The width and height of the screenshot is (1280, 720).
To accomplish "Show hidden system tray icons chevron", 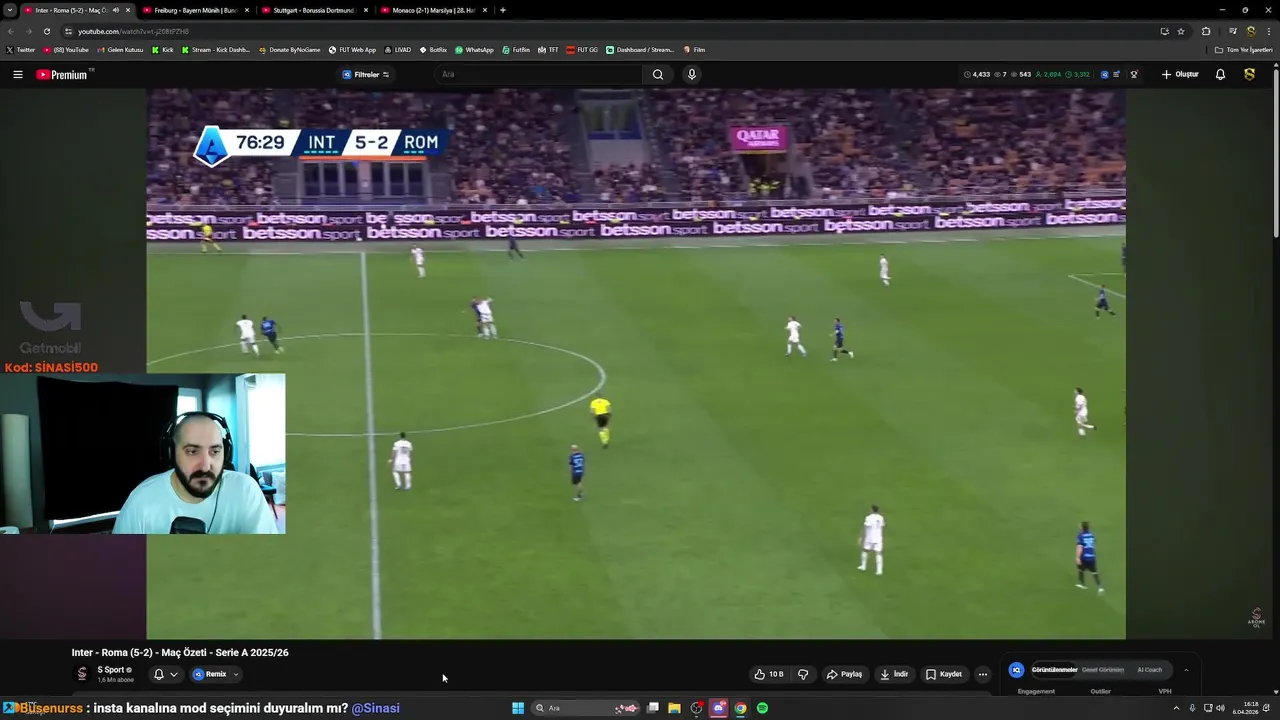I will click(1176, 708).
